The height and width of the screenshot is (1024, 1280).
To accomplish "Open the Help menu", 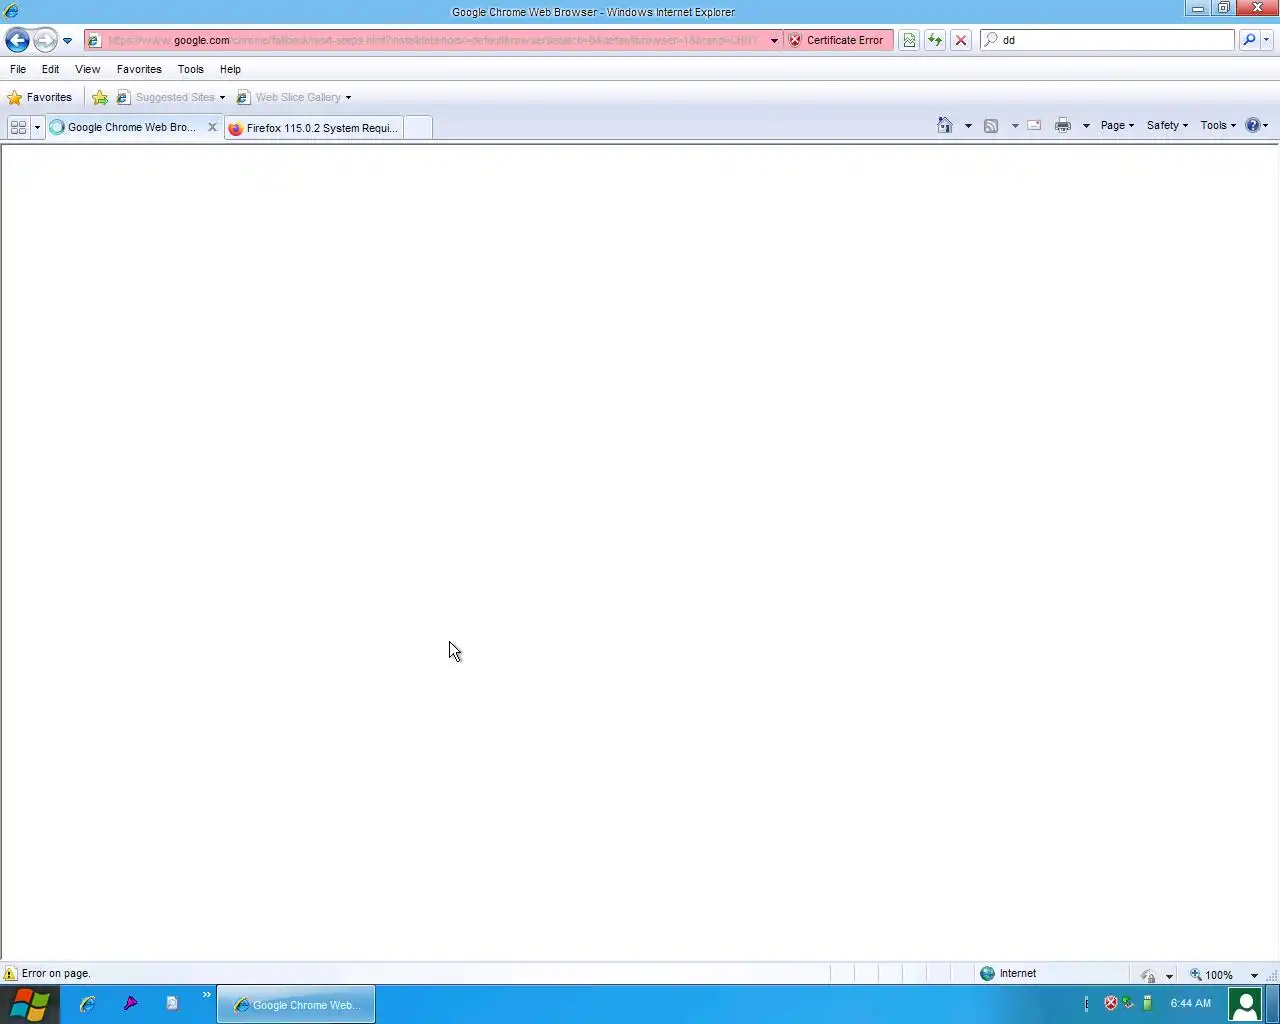I will [230, 69].
